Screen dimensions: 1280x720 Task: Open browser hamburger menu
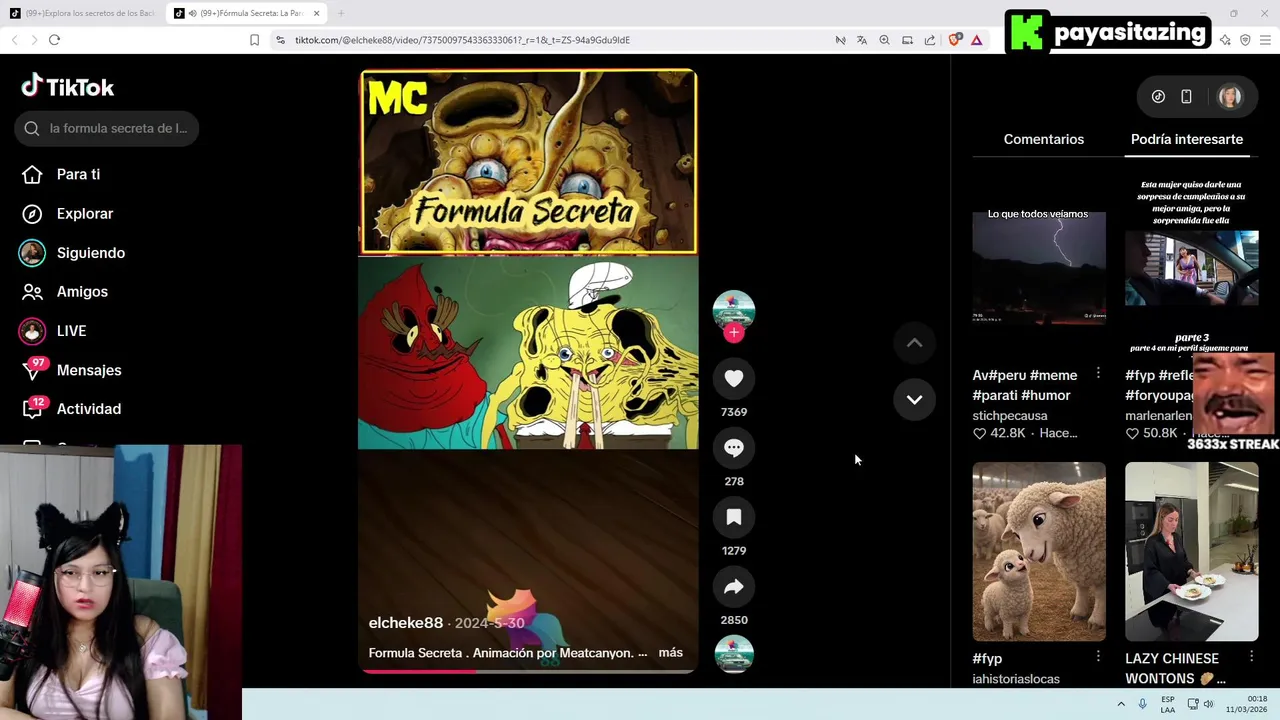point(1265,40)
